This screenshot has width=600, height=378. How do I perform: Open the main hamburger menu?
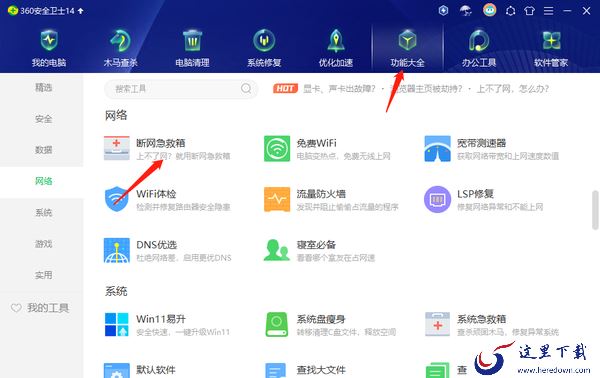click(548, 11)
